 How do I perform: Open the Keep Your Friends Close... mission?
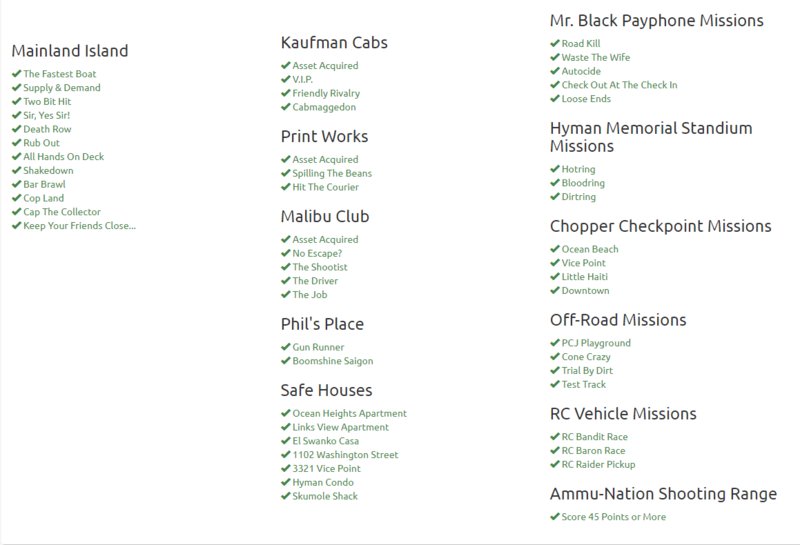point(80,226)
